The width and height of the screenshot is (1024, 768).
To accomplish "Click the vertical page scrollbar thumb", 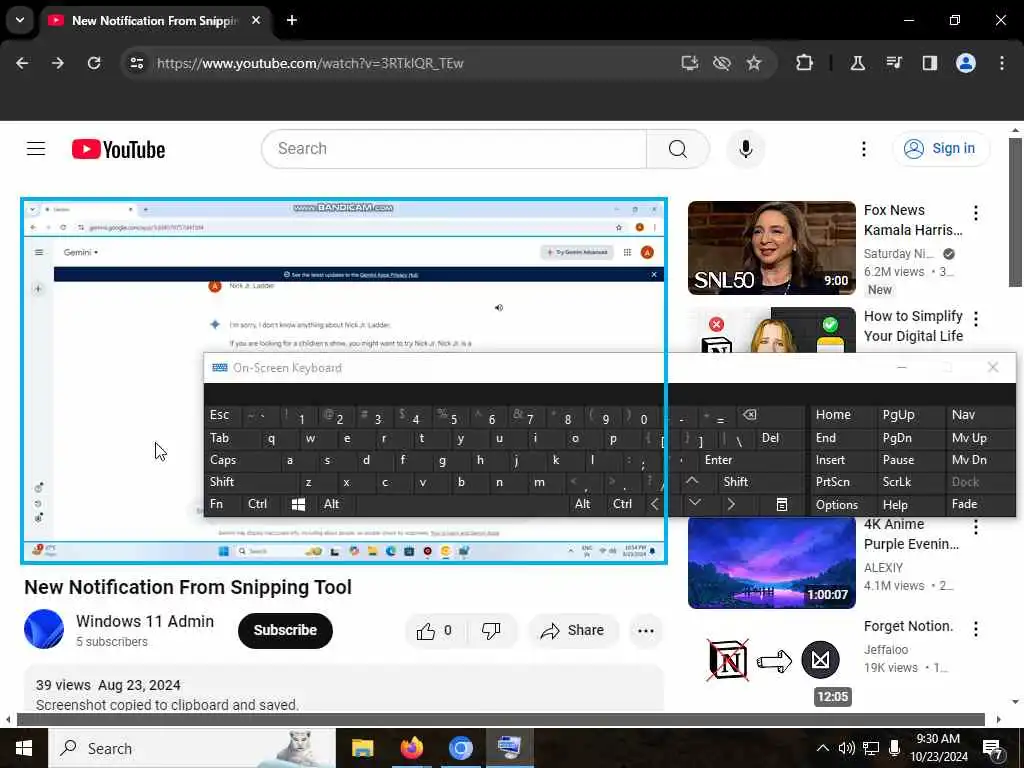I will (x=1015, y=212).
